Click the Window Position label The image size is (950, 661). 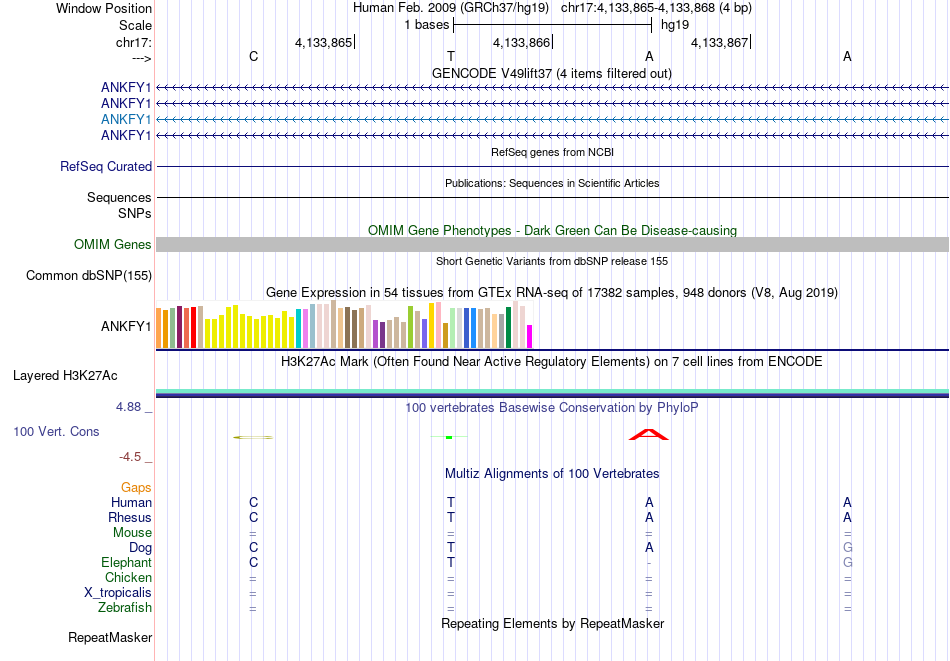[104, 8]
